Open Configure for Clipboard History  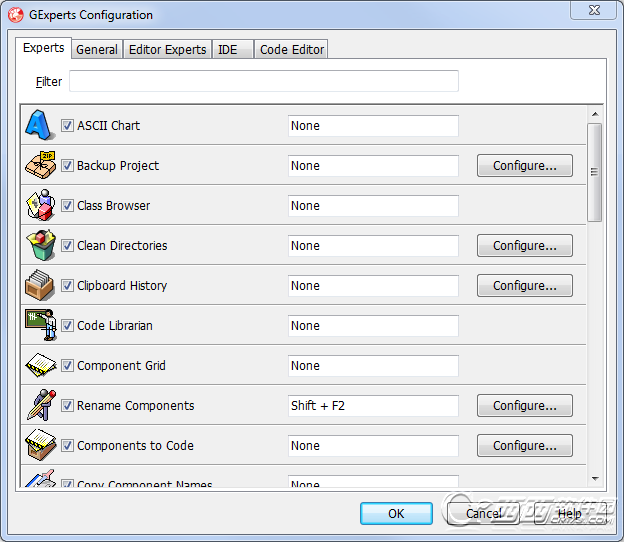(525, 285)
